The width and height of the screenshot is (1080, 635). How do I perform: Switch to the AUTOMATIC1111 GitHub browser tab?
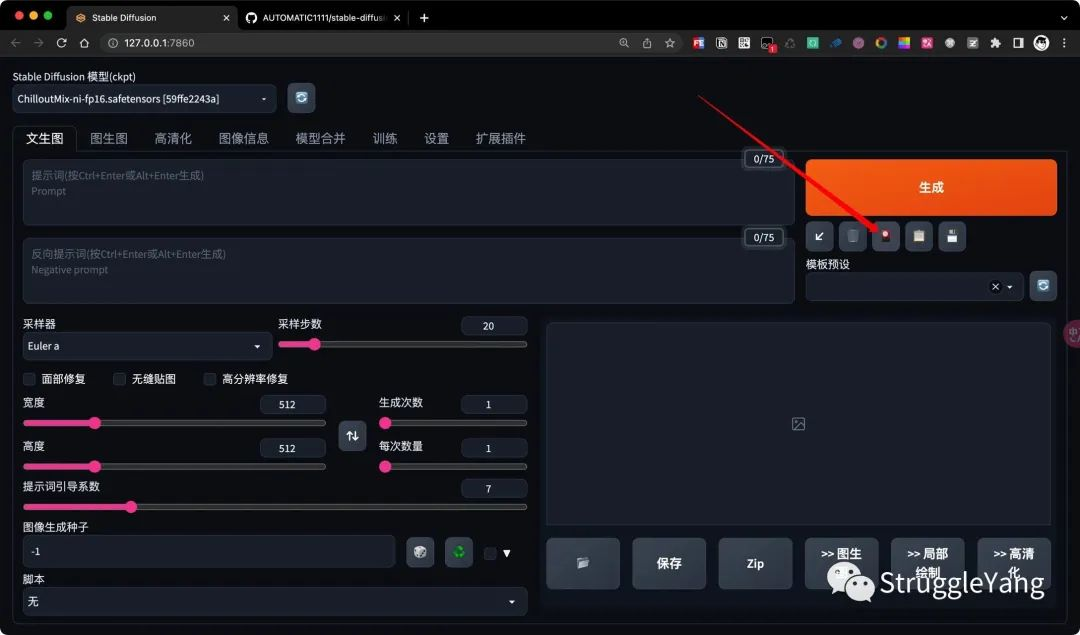pyautogui.click(x=324, y=18)
